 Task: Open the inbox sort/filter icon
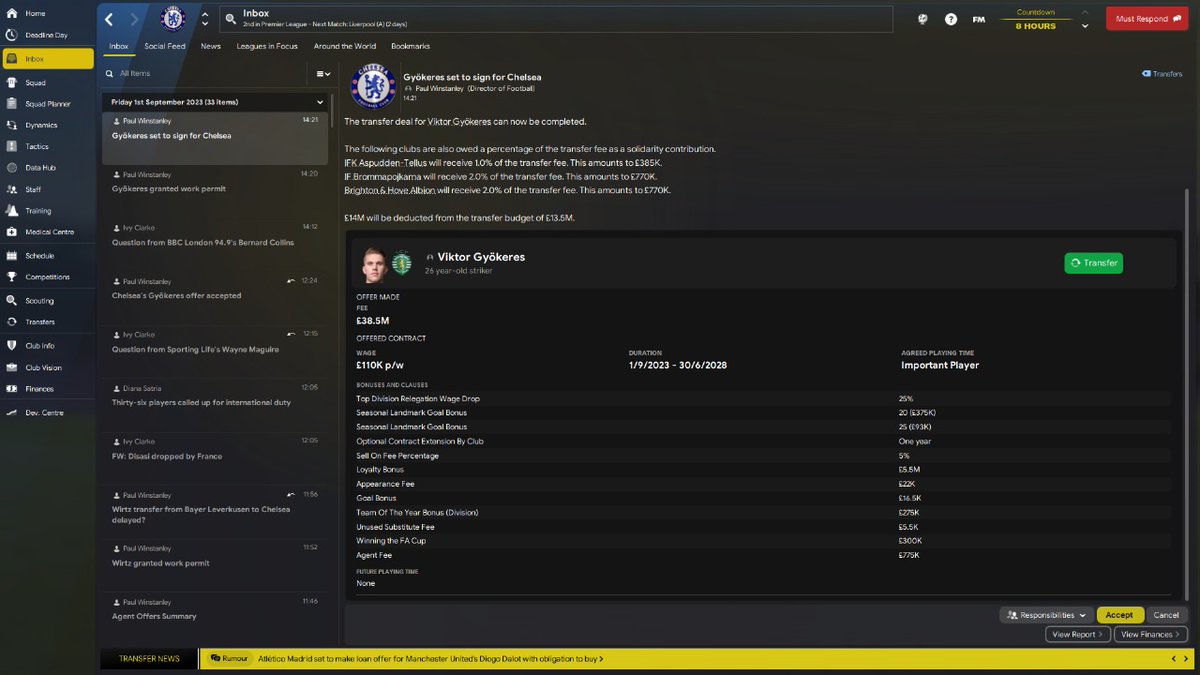322,73
